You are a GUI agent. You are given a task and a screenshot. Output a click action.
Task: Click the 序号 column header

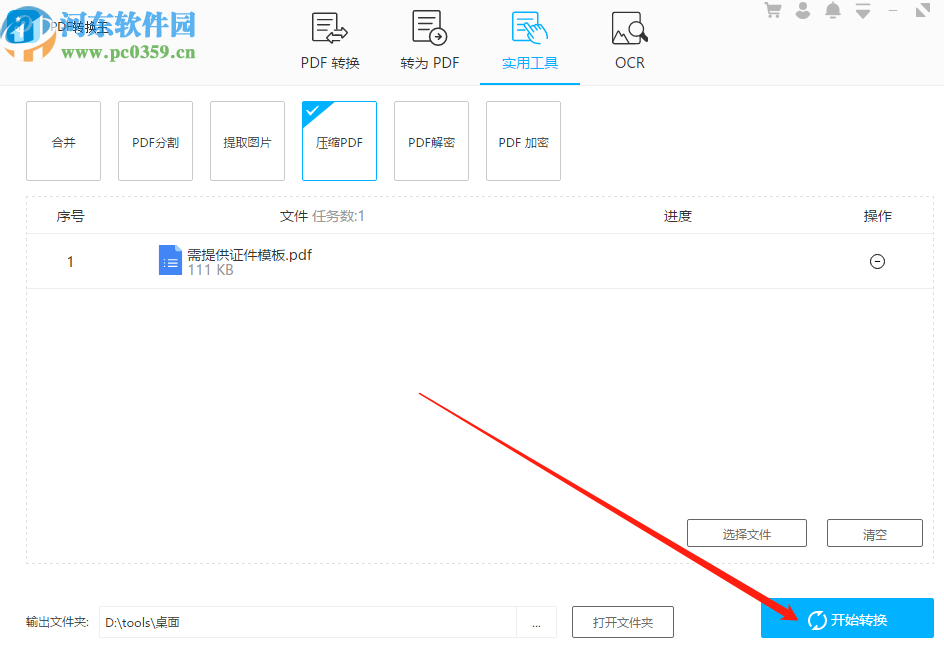coord(70,216)
